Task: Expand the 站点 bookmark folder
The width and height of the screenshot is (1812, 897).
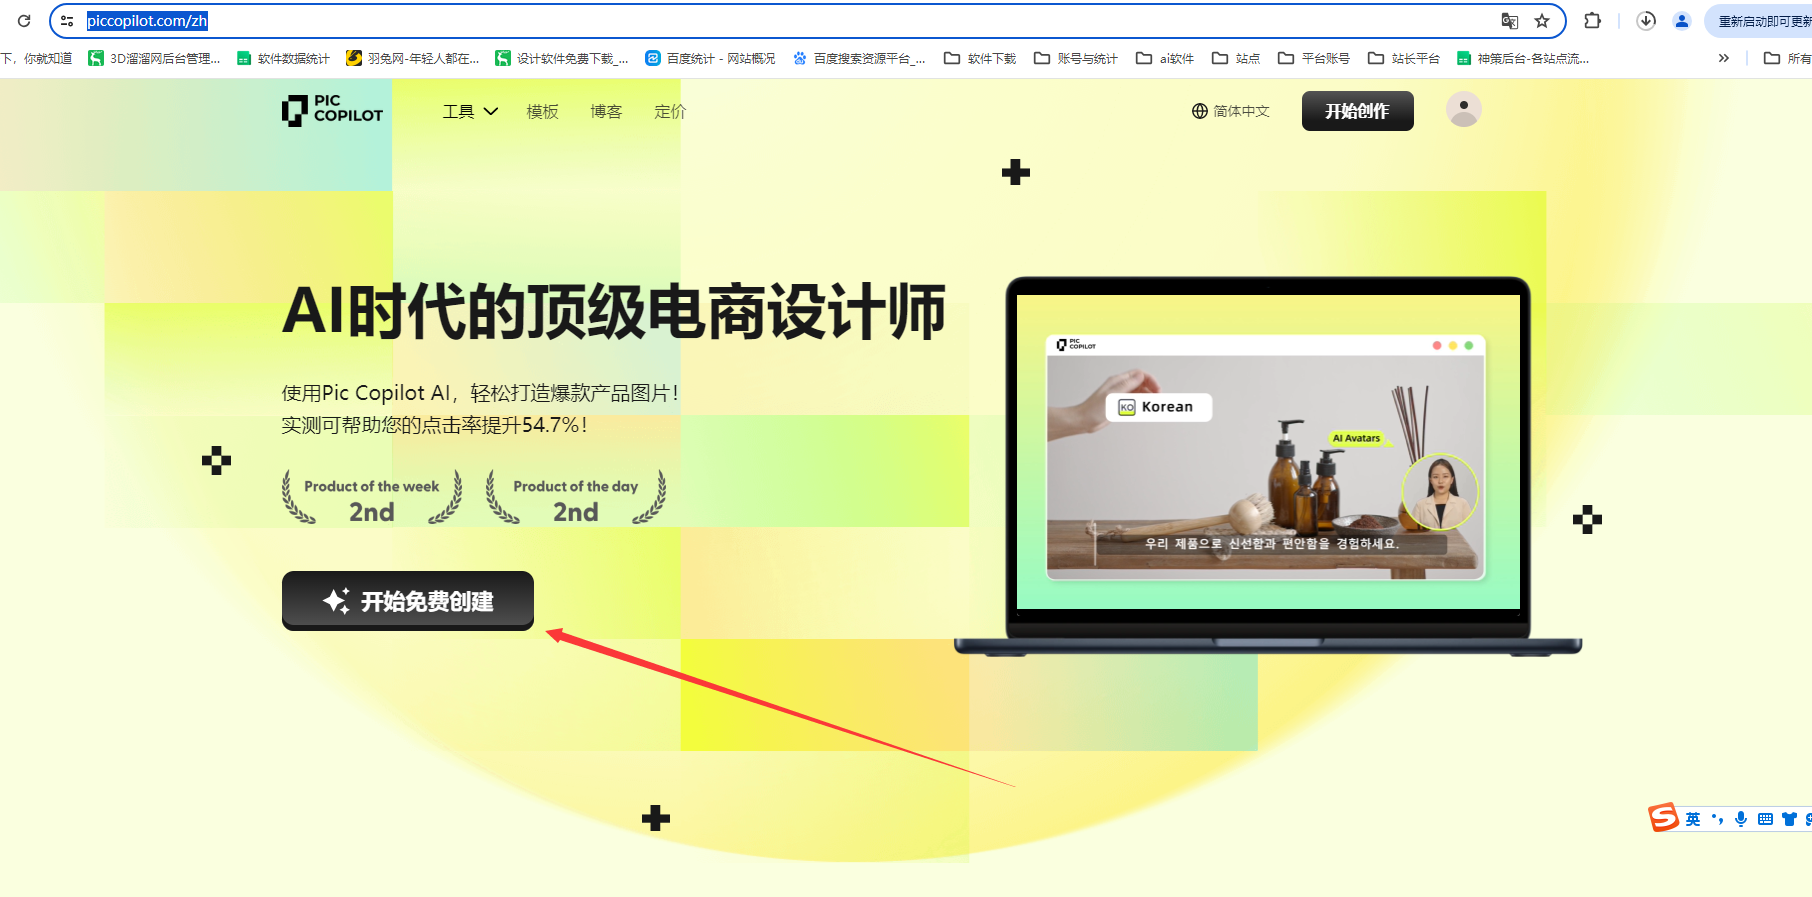Action: coord(1236,59)
